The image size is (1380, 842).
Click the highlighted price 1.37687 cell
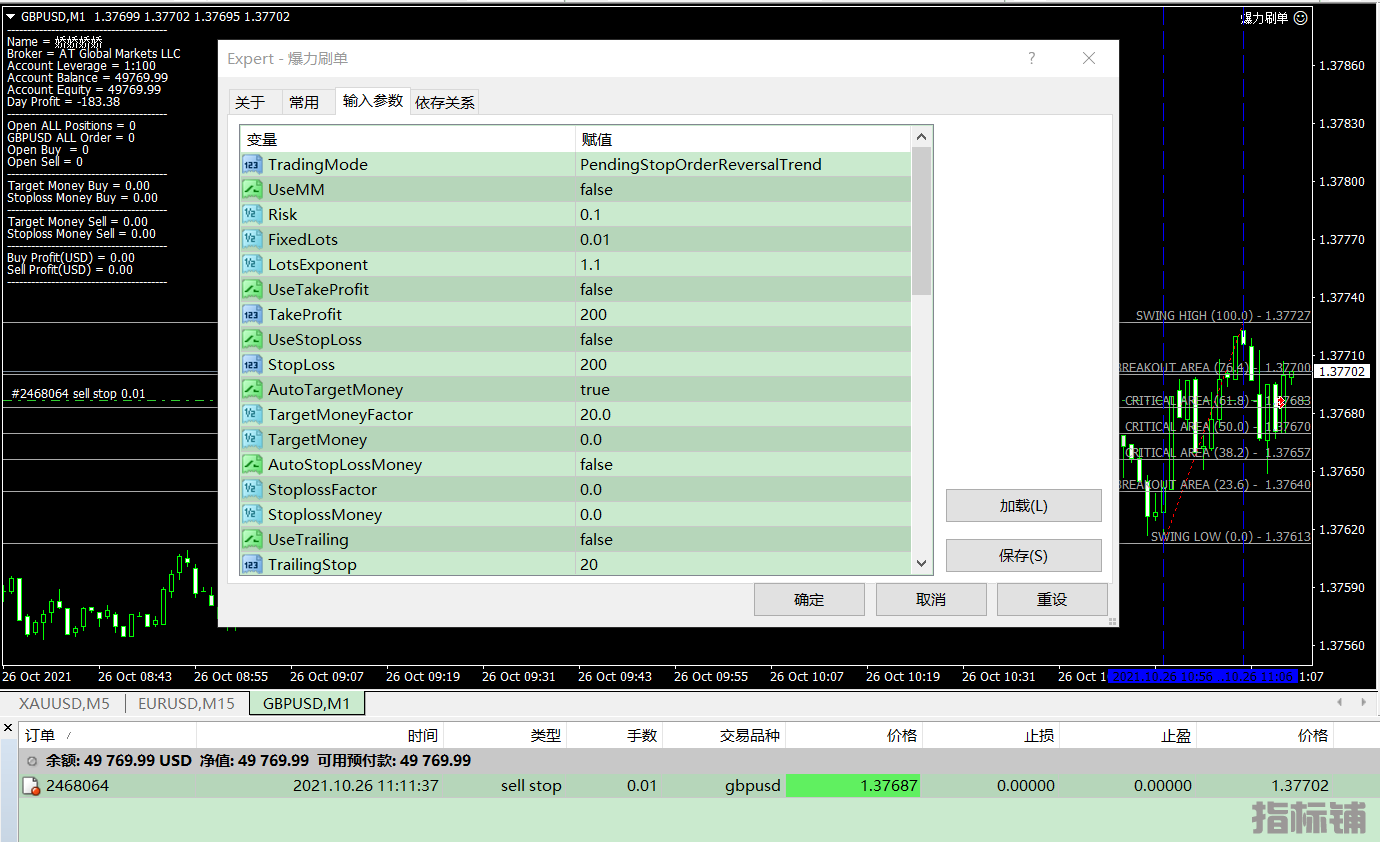coord(853,786)
